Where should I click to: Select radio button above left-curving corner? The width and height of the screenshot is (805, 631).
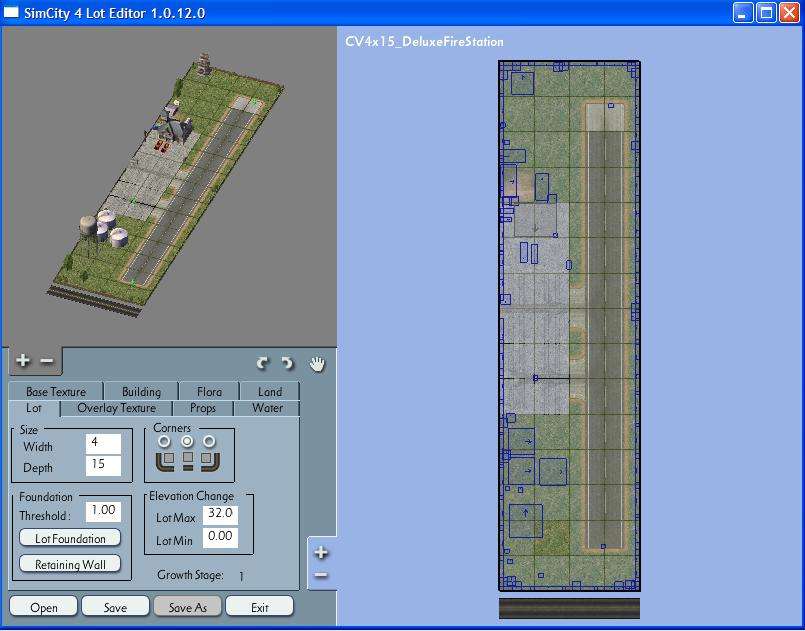coord(164,441)
